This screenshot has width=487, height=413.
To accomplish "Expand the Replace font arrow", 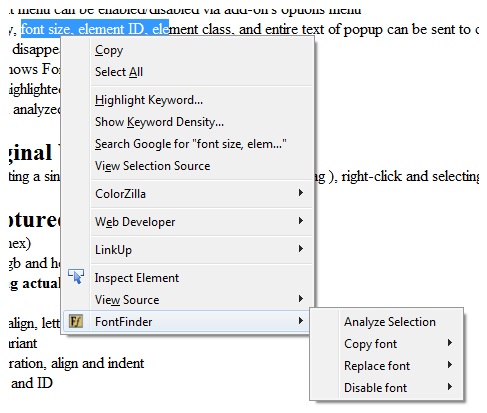I will click(x=450, y=365).
